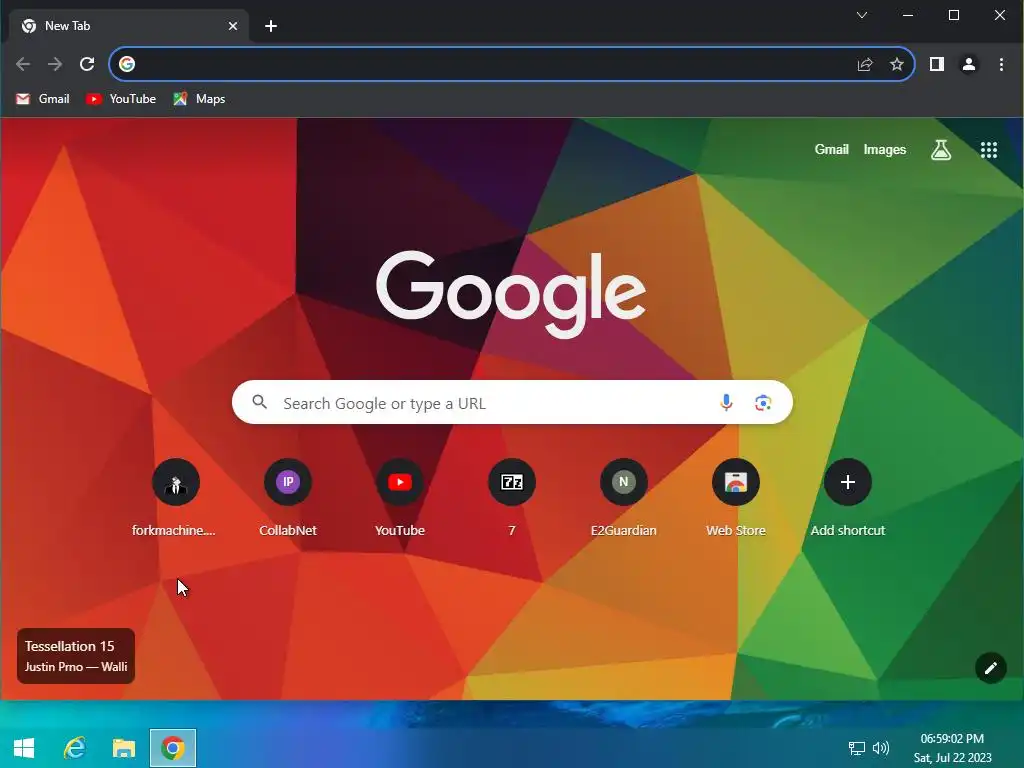Image resolution: width=1024 pixels, height=768 pixels.
Task: Click the magnifier icon in search box
Action: click(260, 402)
